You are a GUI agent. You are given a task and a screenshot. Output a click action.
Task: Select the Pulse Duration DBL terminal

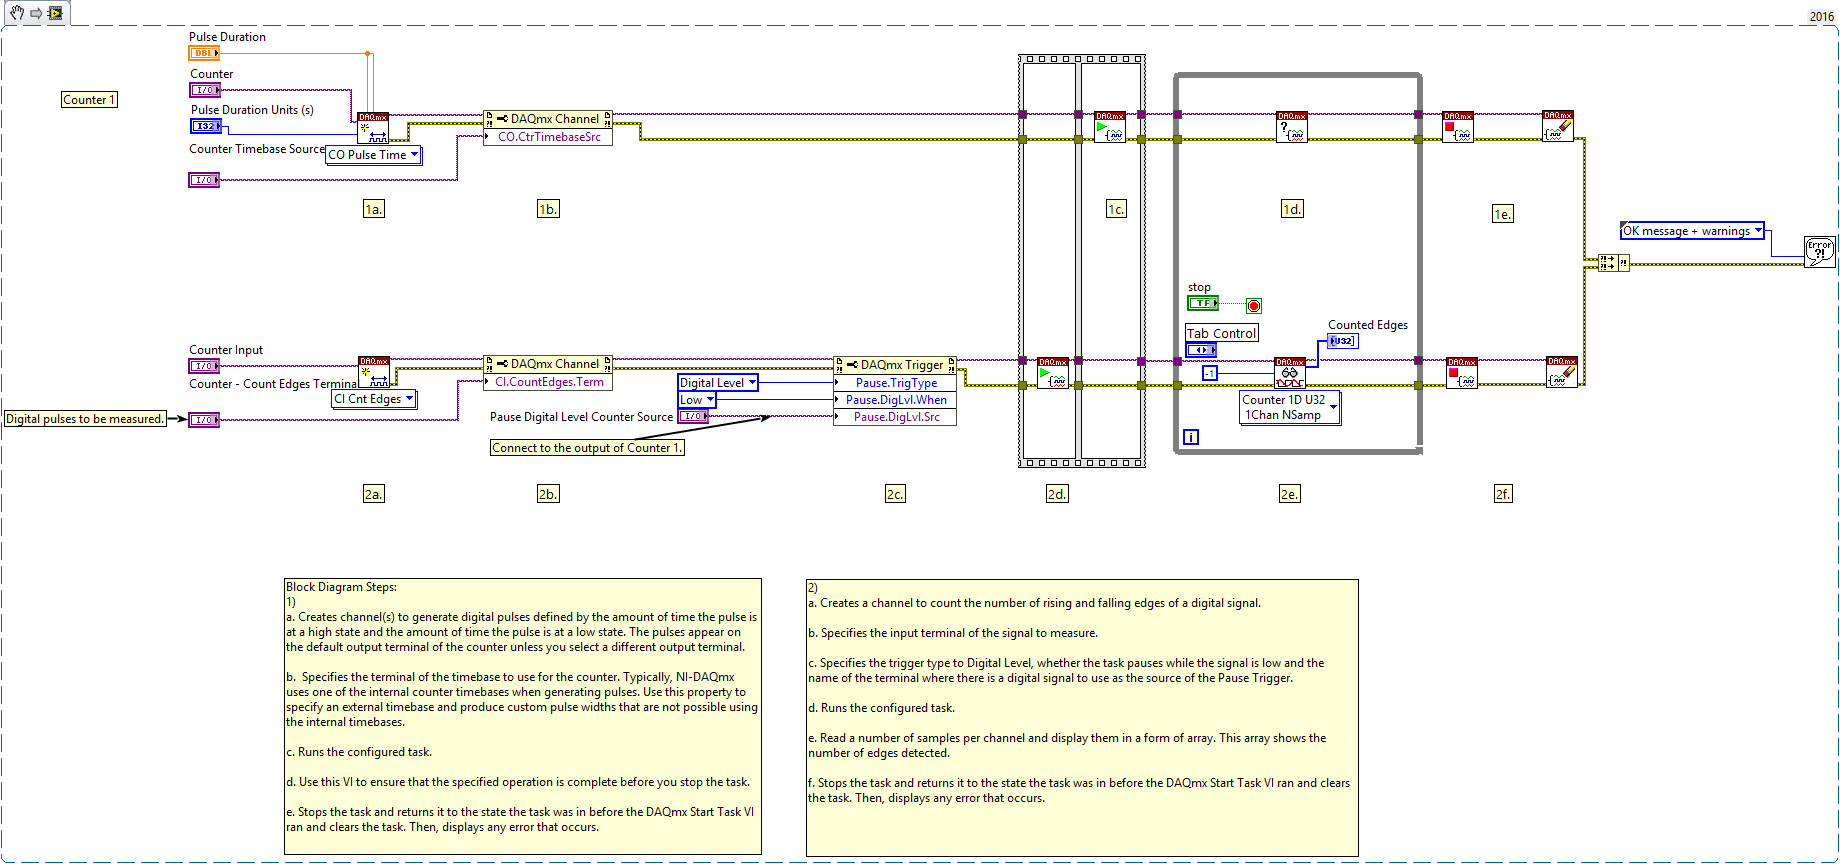click(x=204, y=53)
